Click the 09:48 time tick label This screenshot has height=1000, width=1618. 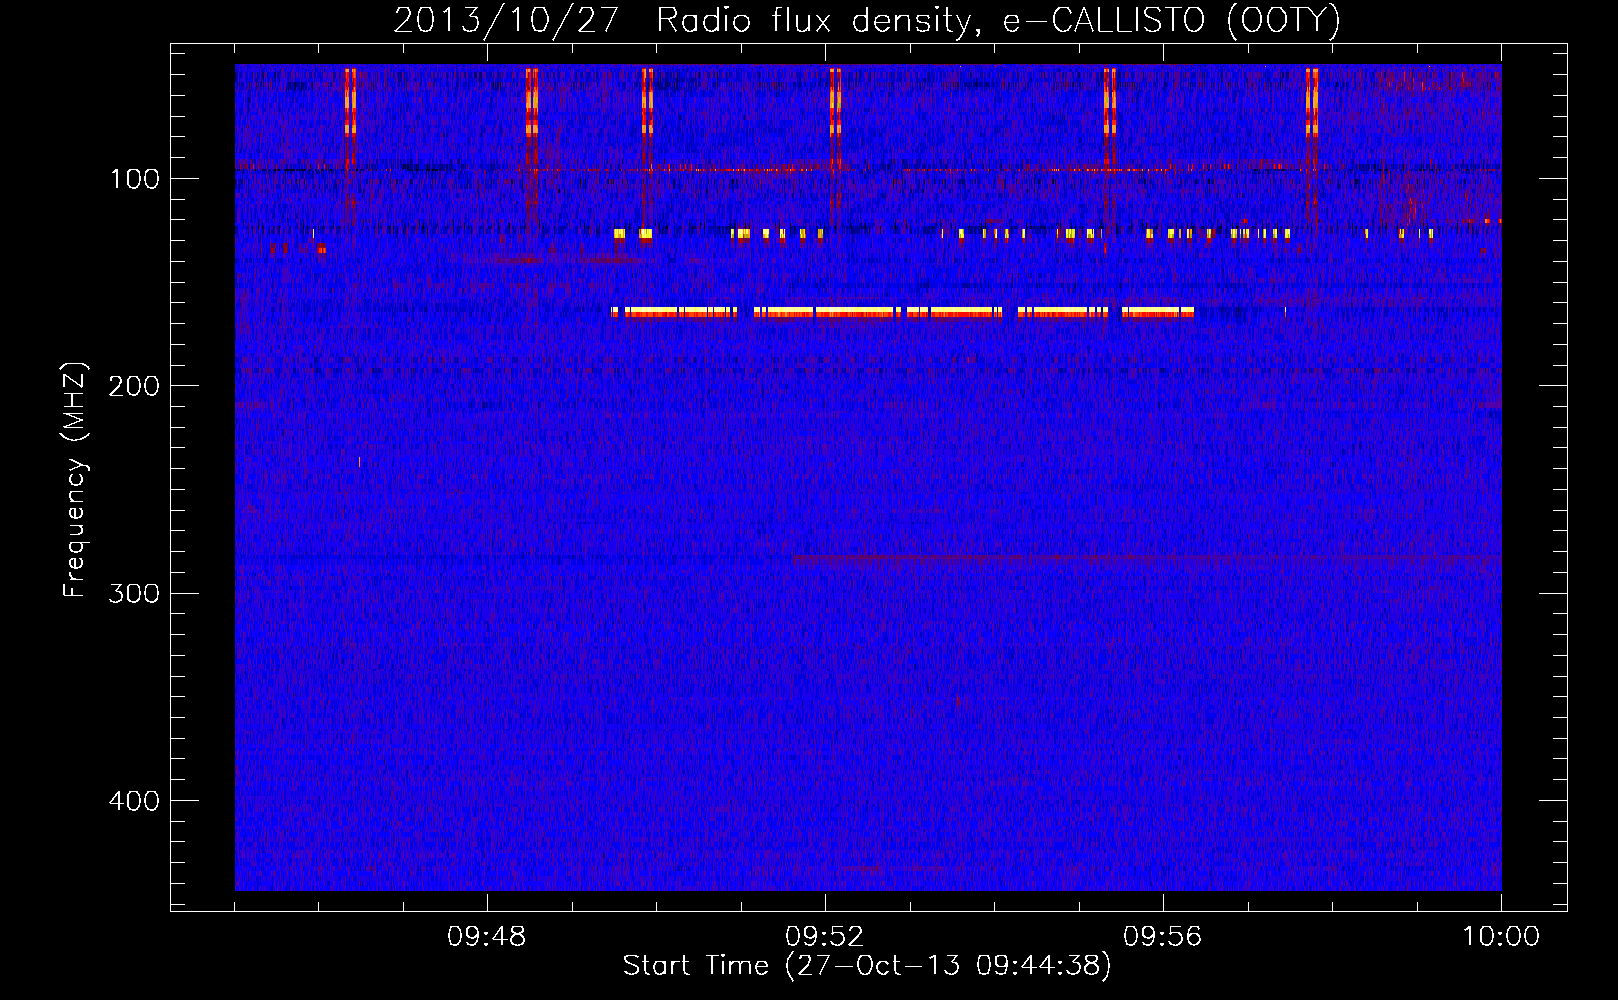click(487, 937)
